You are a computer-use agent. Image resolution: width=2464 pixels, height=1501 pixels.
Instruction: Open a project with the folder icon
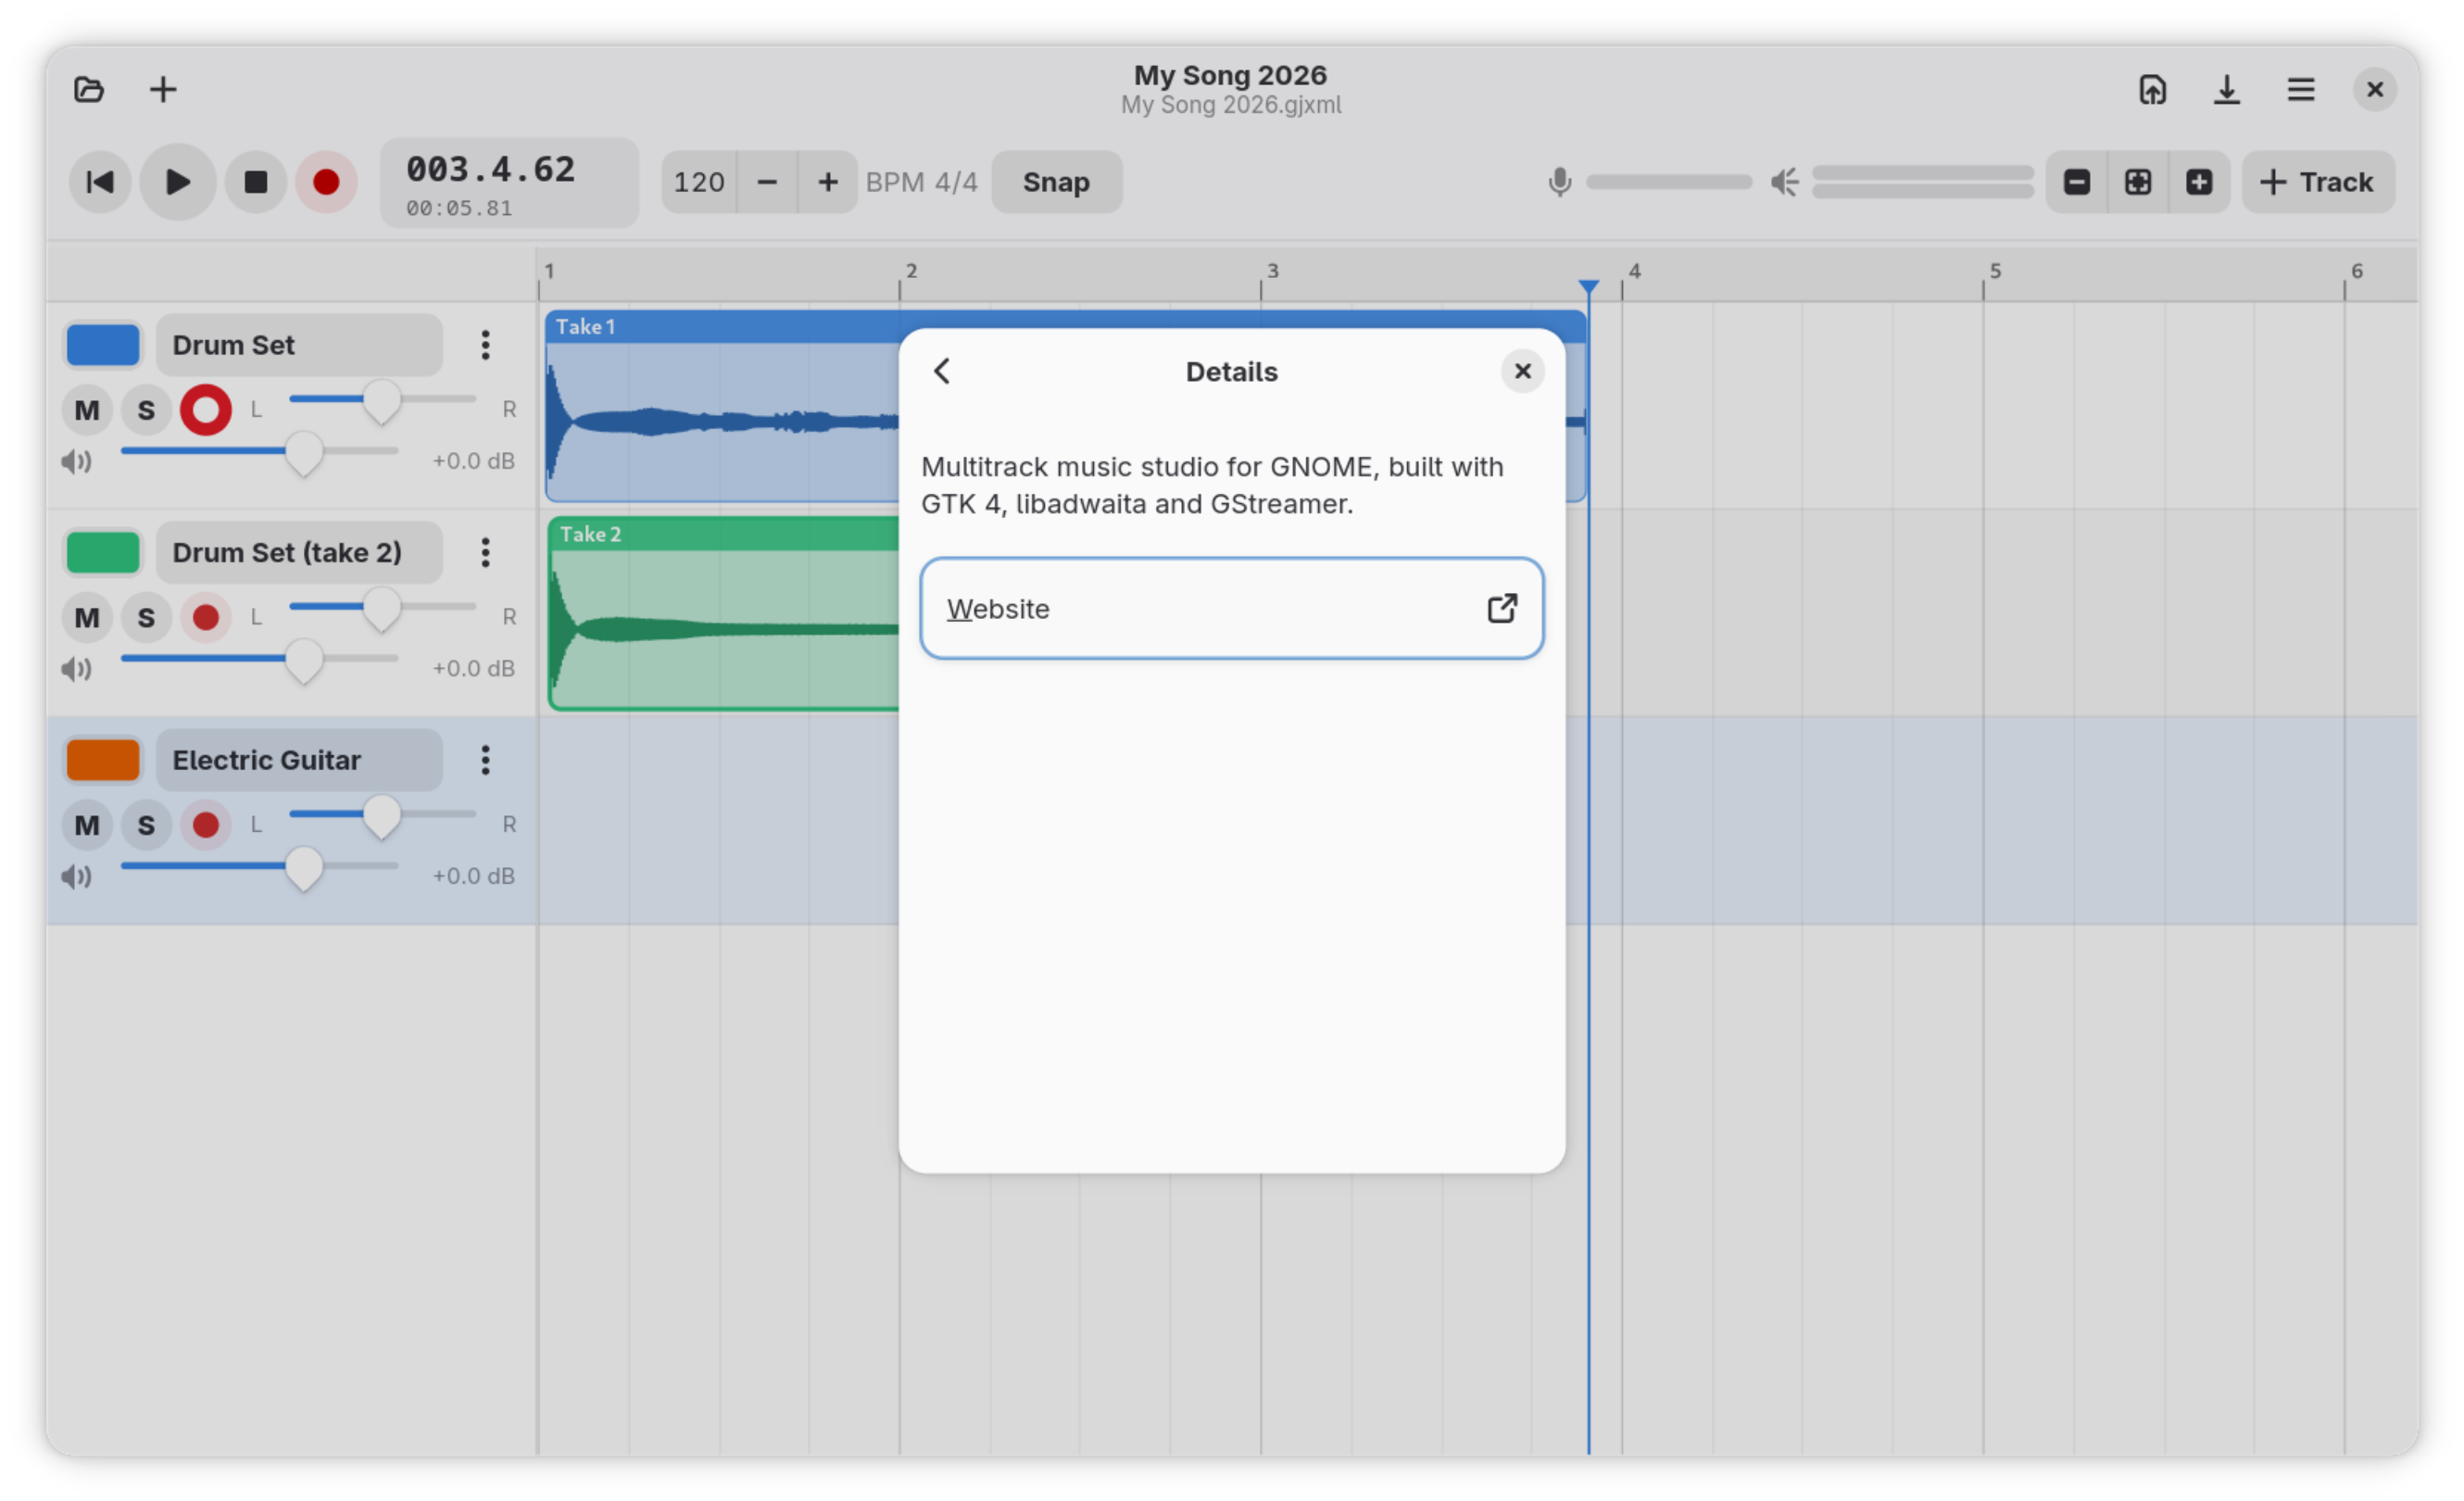click(89, 90)
